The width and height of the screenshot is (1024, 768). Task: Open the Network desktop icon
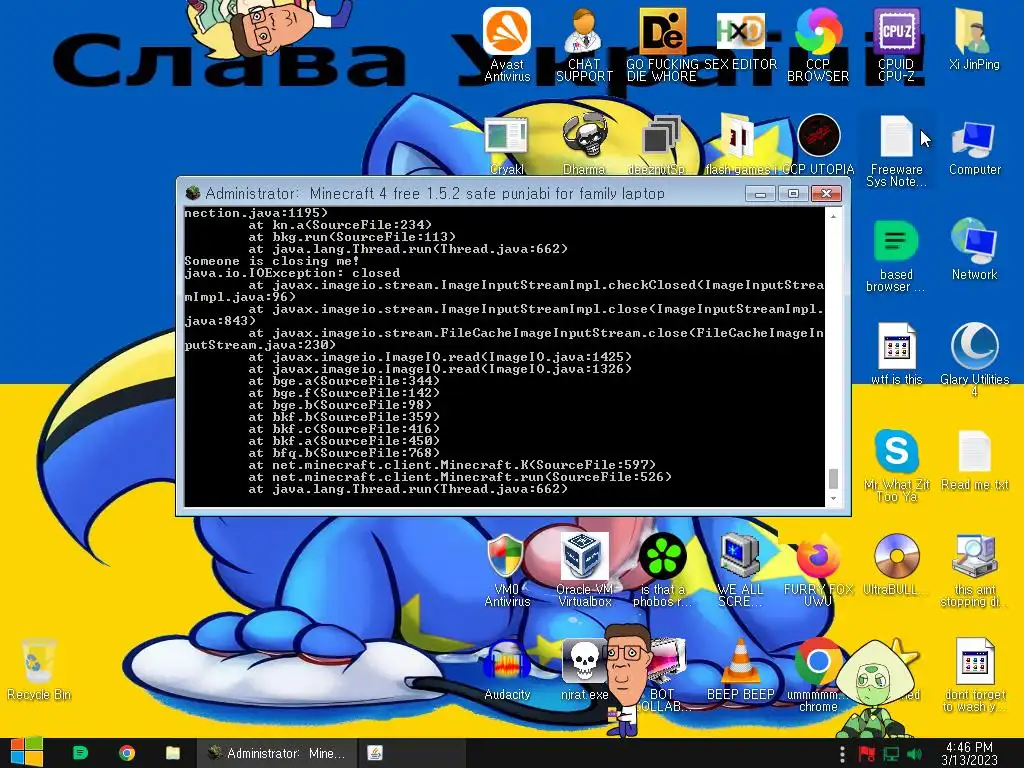coord(974,249)
